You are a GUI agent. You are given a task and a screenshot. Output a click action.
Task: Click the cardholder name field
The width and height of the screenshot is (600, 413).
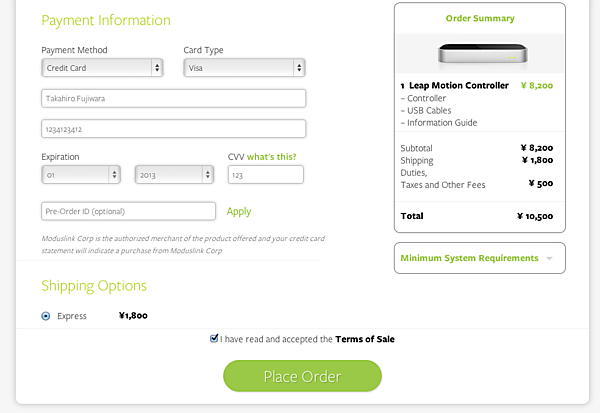173,98
